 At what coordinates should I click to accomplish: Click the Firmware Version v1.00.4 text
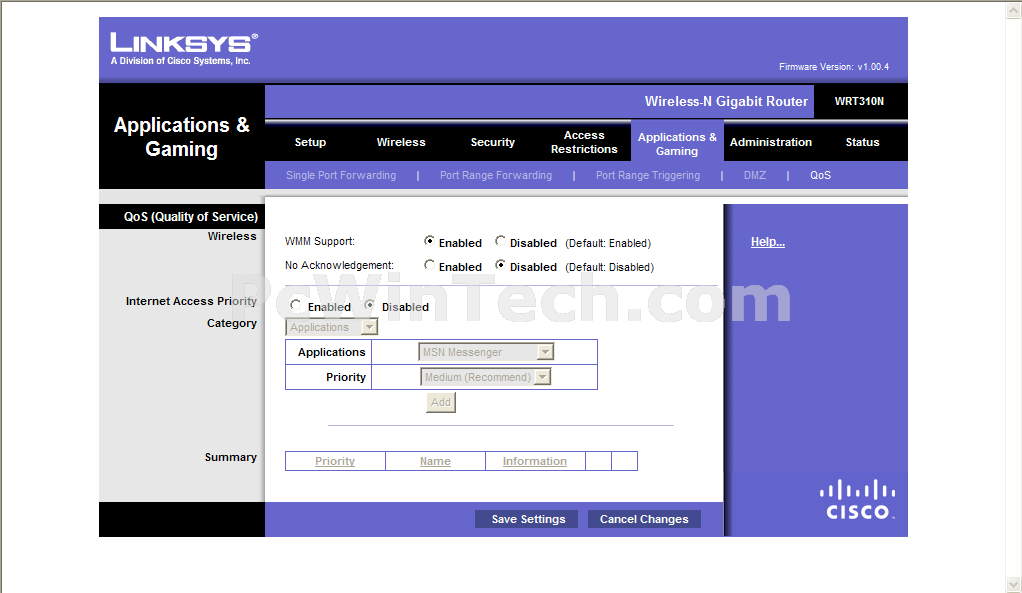834,66
